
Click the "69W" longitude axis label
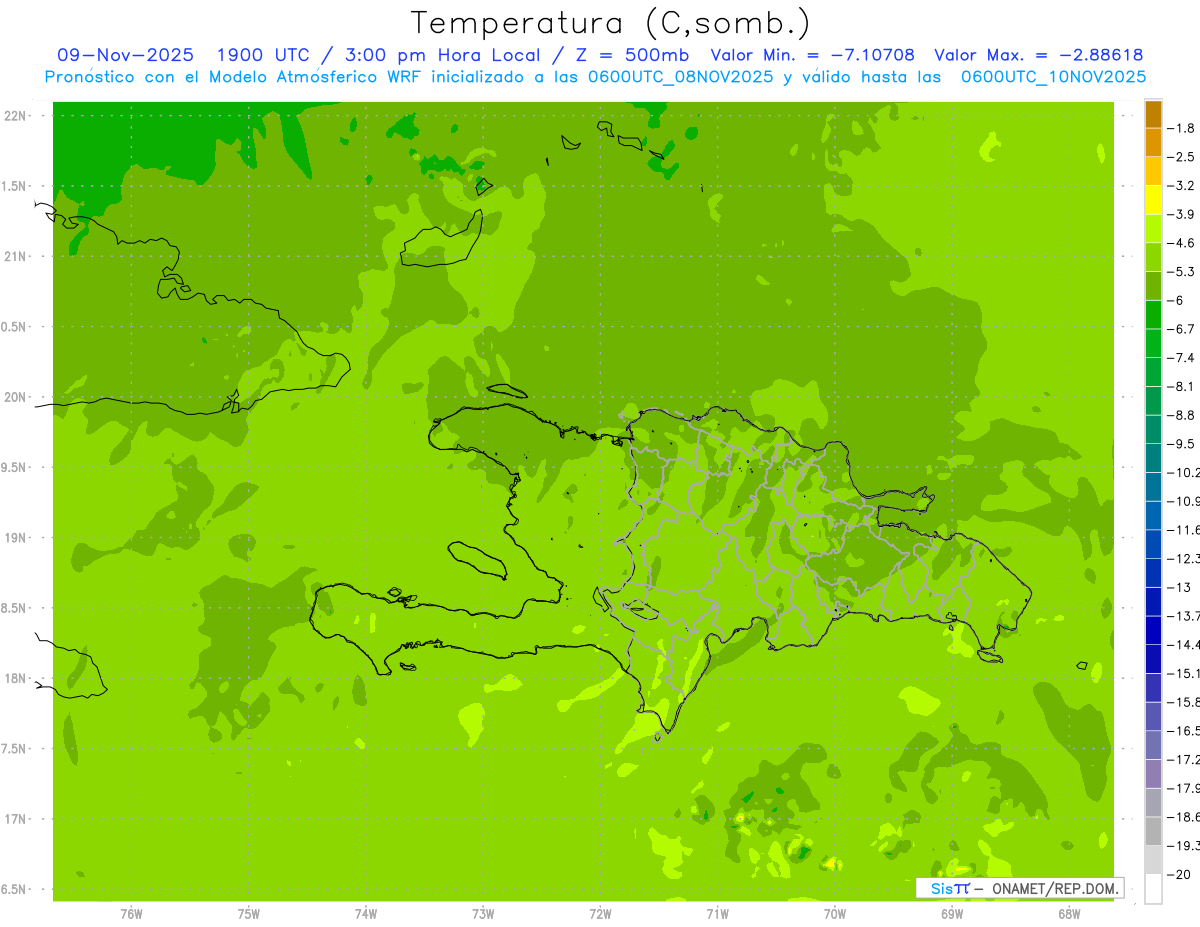952,914
